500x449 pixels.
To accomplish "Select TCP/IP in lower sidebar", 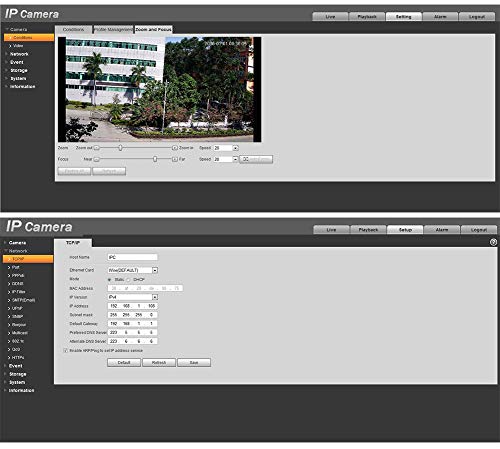I will pyautogui.click(x=28, y=259).
